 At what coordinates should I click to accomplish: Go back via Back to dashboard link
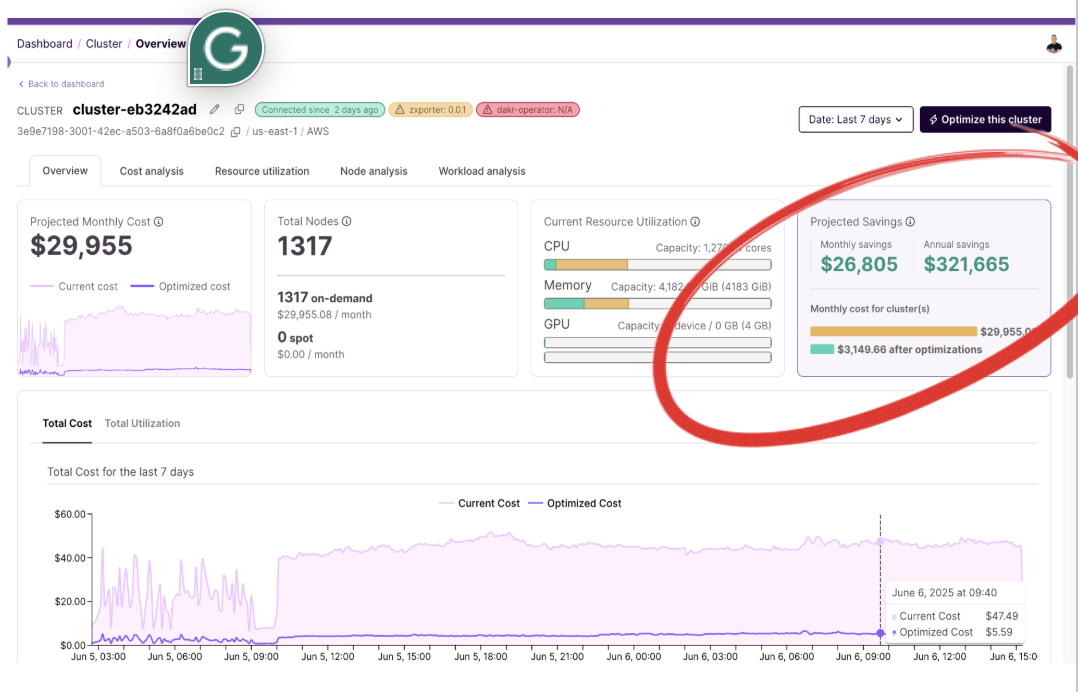pos(62,84)
